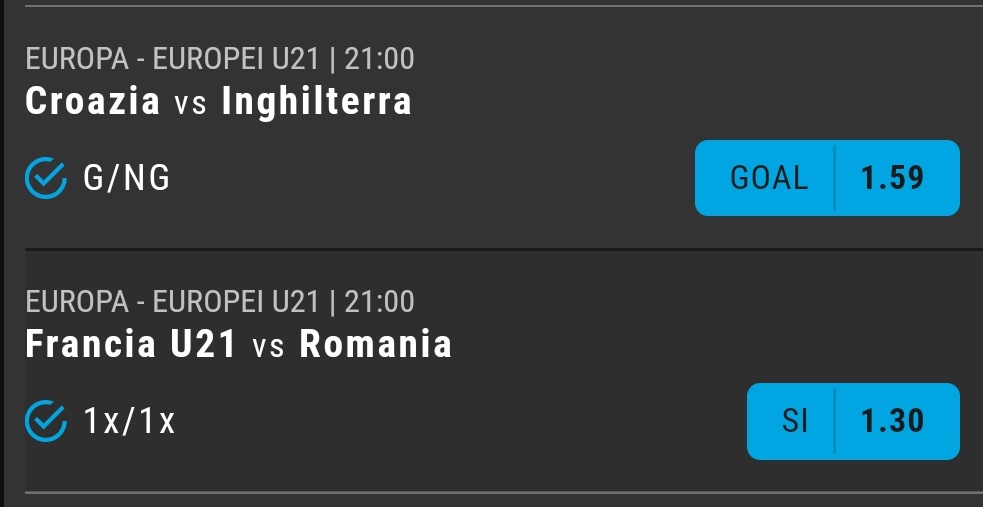
Task: Click the vs text between Croazia and Inghilterra
Action: [191, 104]
